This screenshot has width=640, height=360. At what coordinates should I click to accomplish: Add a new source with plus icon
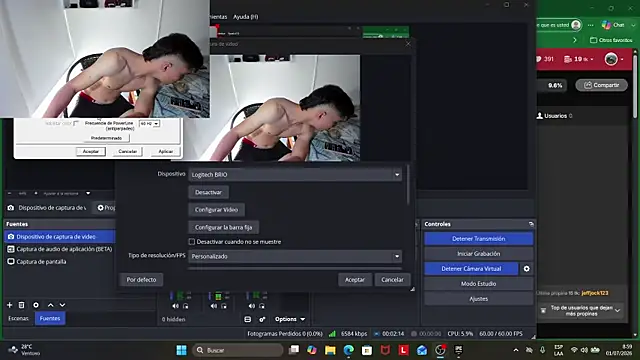[10, 305]
